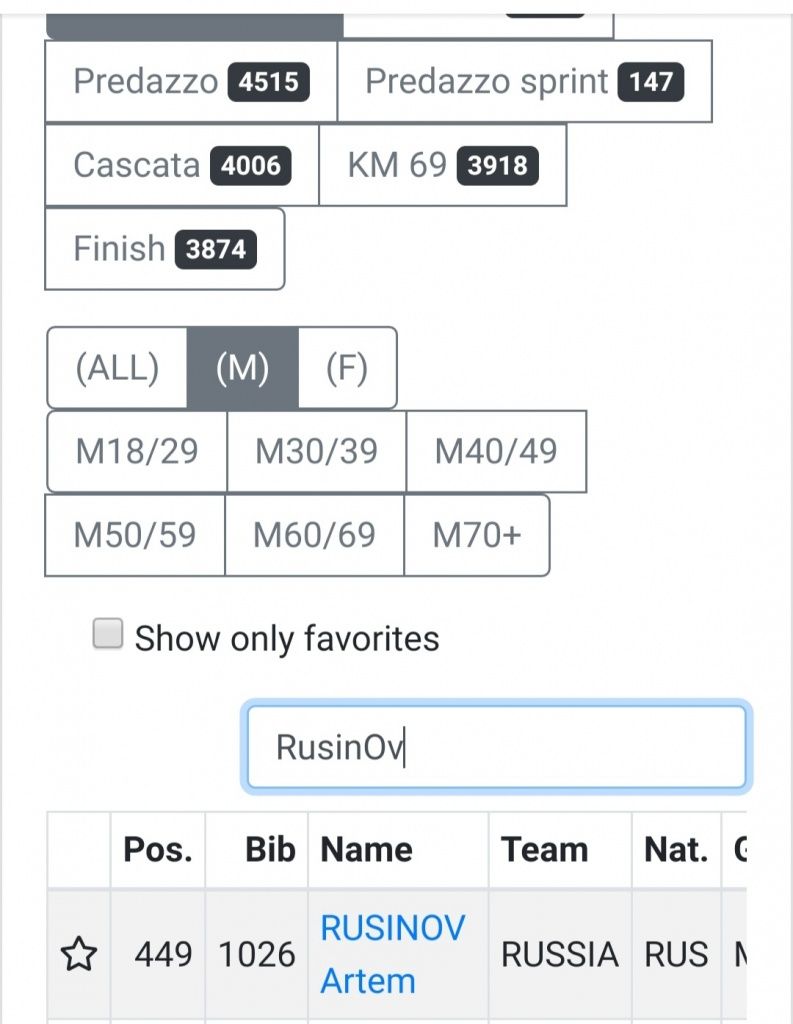Pick the M40/49 age group
793x1024 pixels.
pyautogui.click(x=495, y=451)
